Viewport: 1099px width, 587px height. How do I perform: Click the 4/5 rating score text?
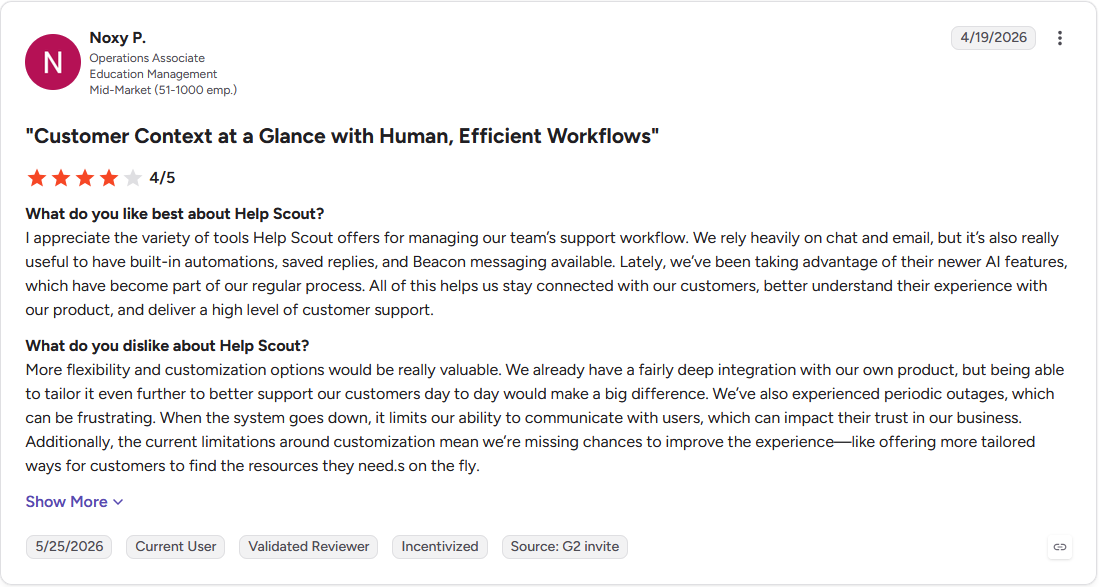(x=162, y=178)
